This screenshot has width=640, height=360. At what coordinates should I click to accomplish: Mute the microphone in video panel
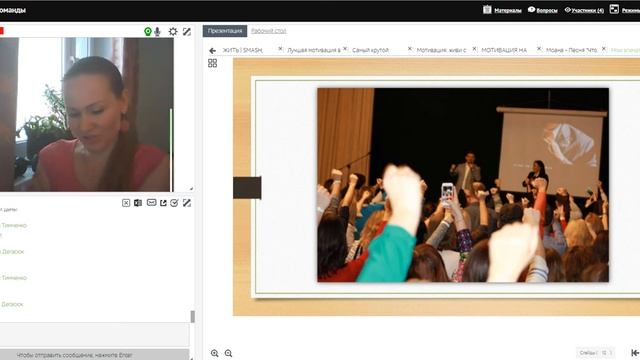pyautogui.click(x=158, y=31)
